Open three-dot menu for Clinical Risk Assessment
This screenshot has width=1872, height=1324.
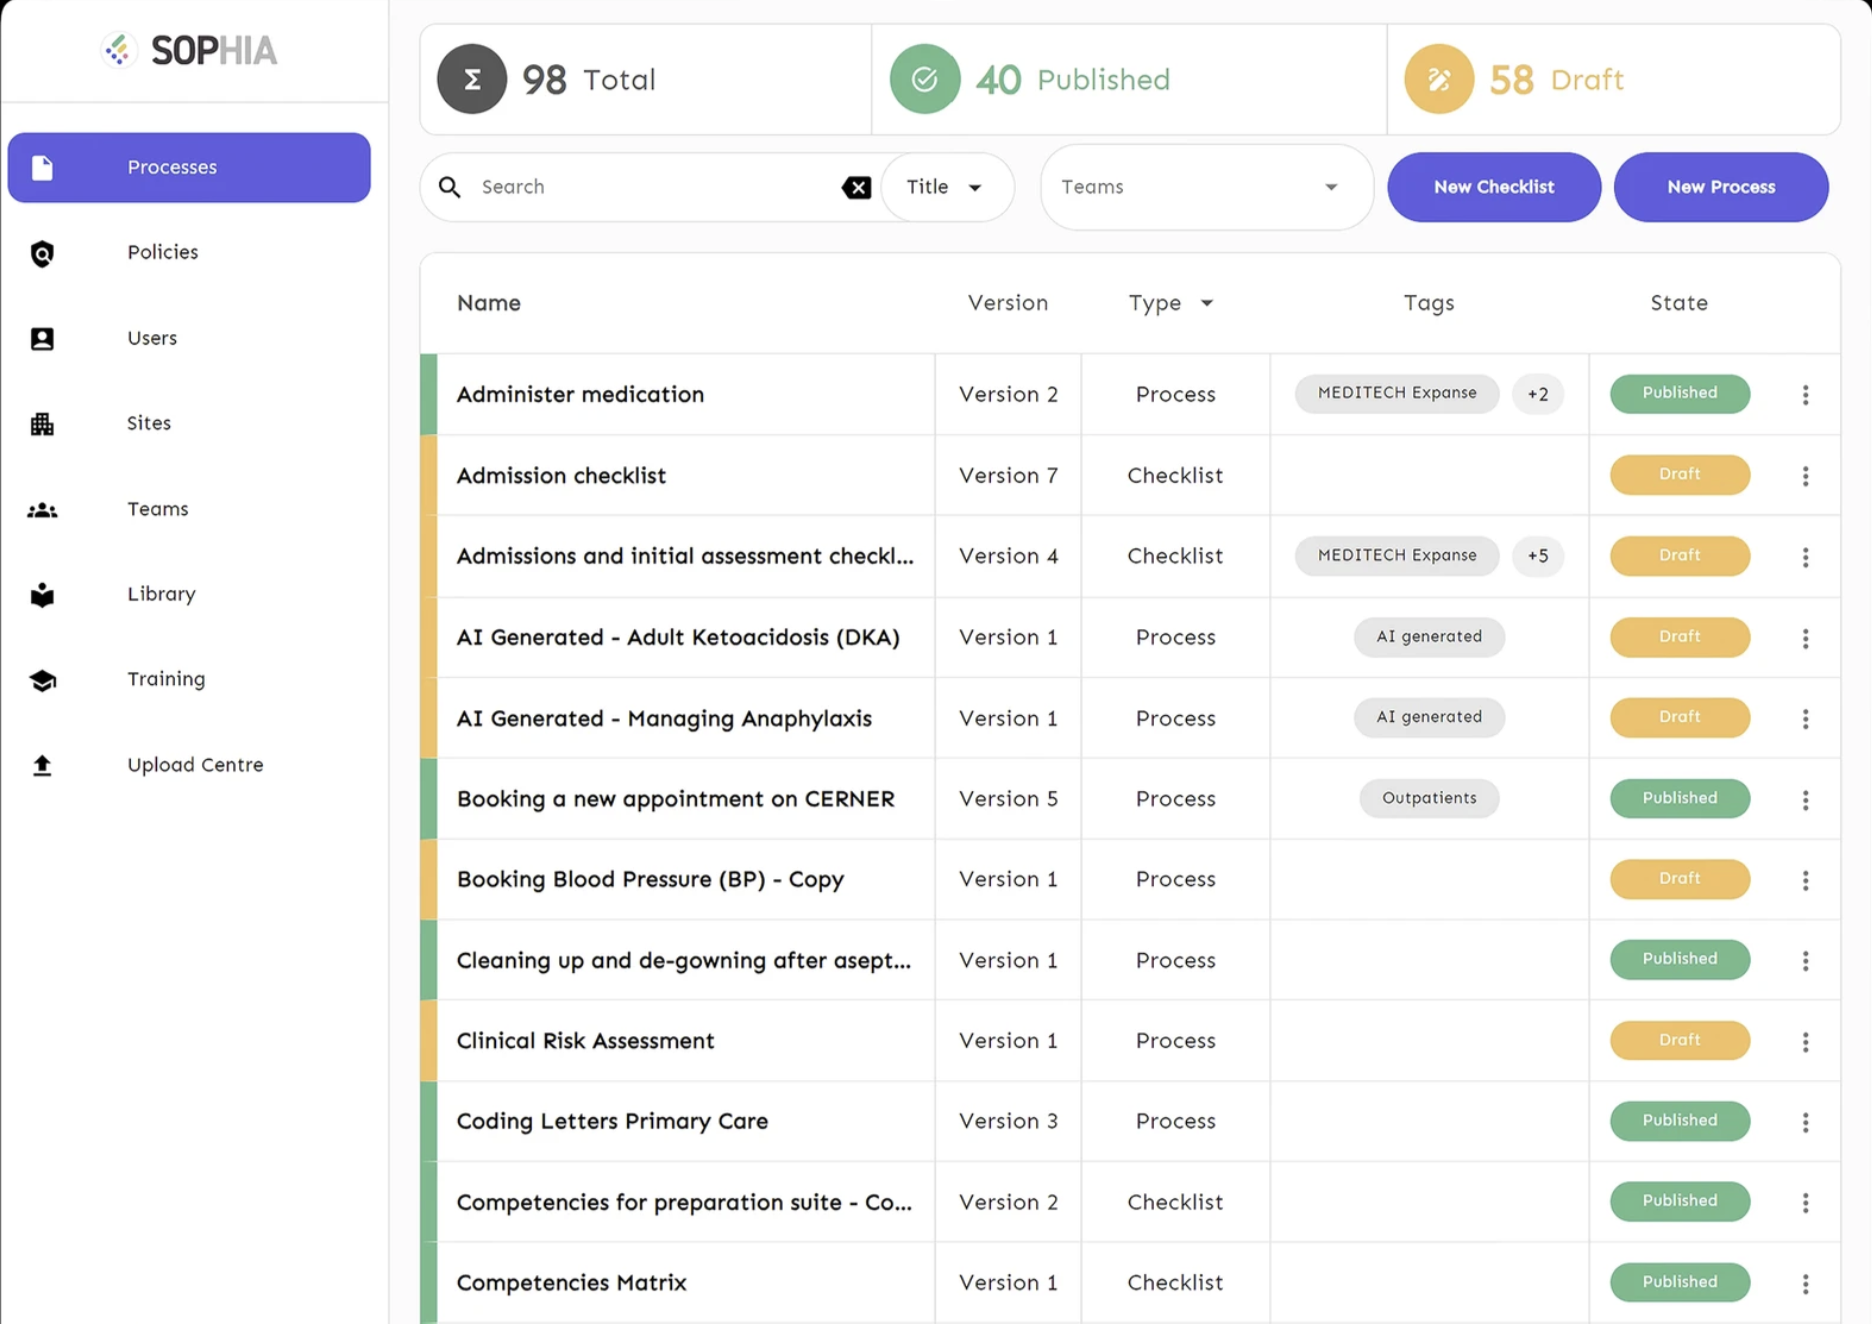(1805, 1042)
